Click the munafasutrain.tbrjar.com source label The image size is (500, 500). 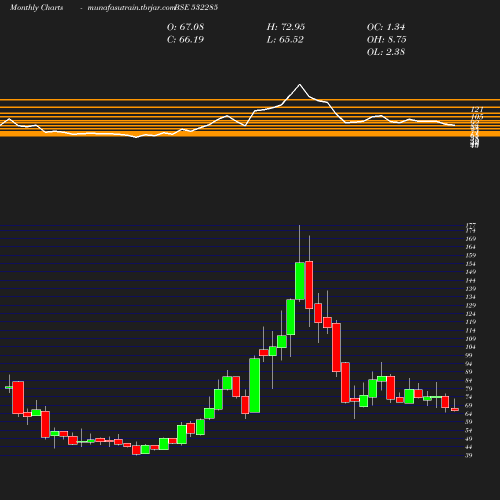(x=131, y=8)
